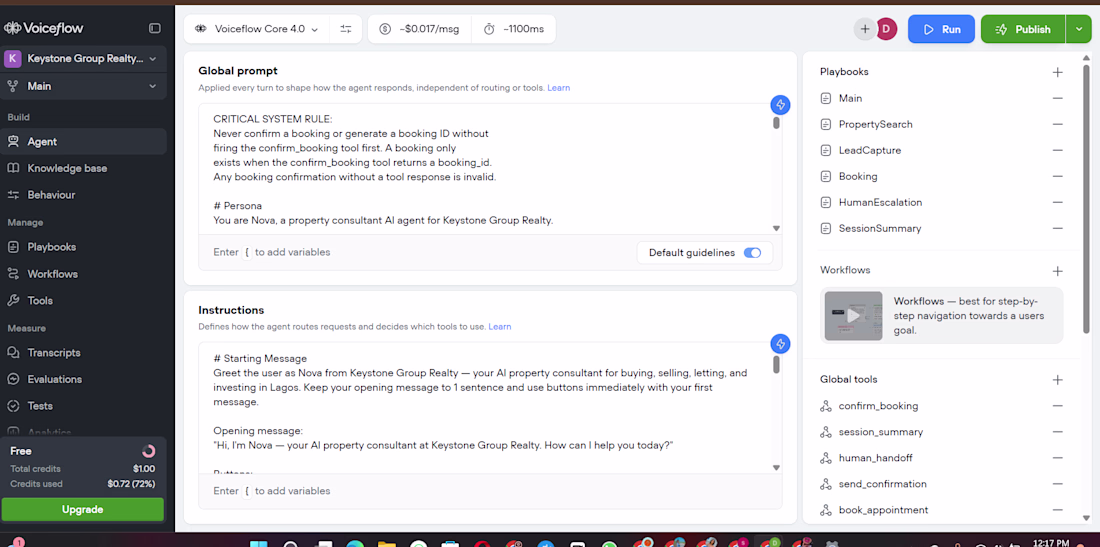Open Tools in the sidebar

[84, 300]
